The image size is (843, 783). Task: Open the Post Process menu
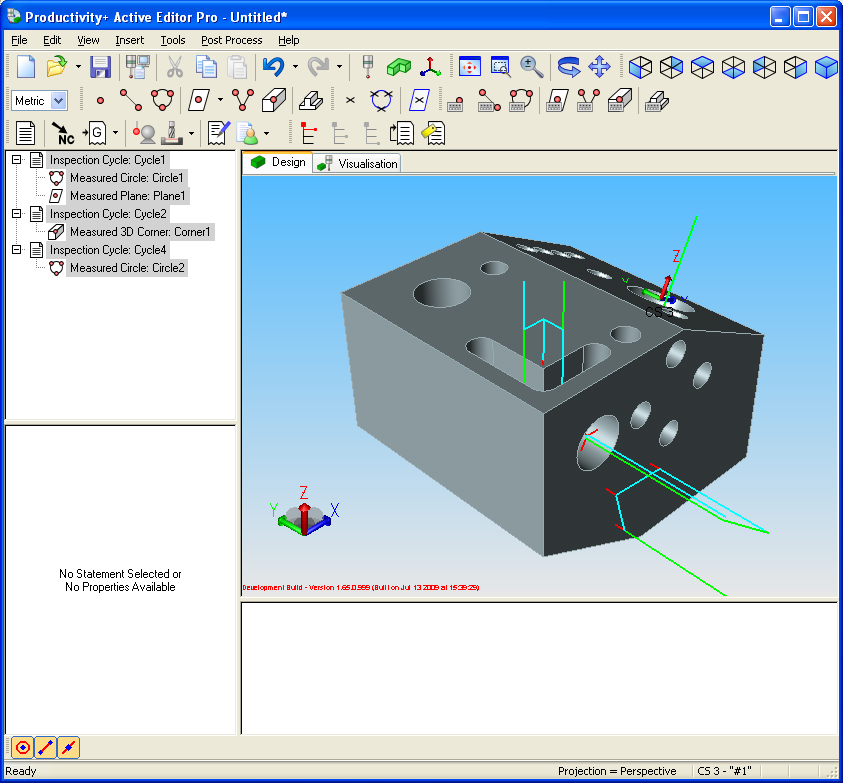pos(231,40)
